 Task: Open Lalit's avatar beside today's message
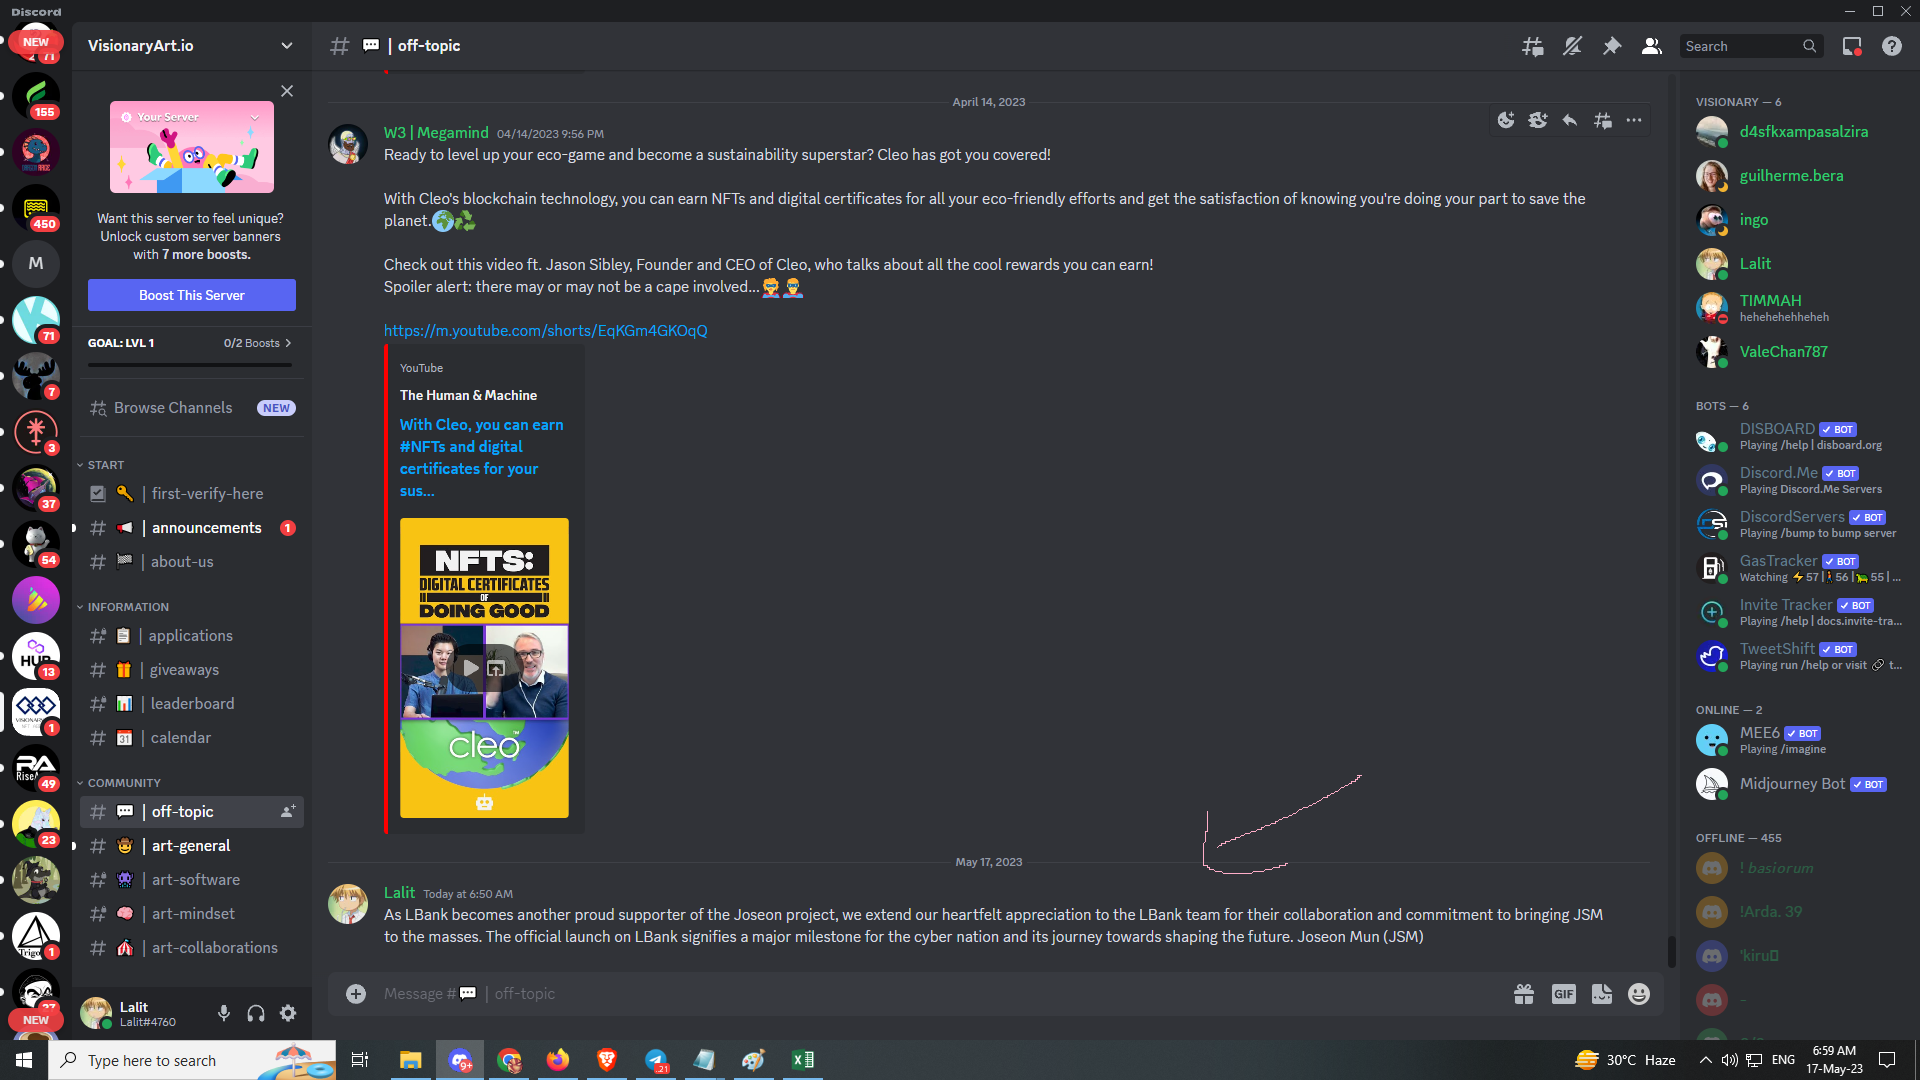coord(348,904)
